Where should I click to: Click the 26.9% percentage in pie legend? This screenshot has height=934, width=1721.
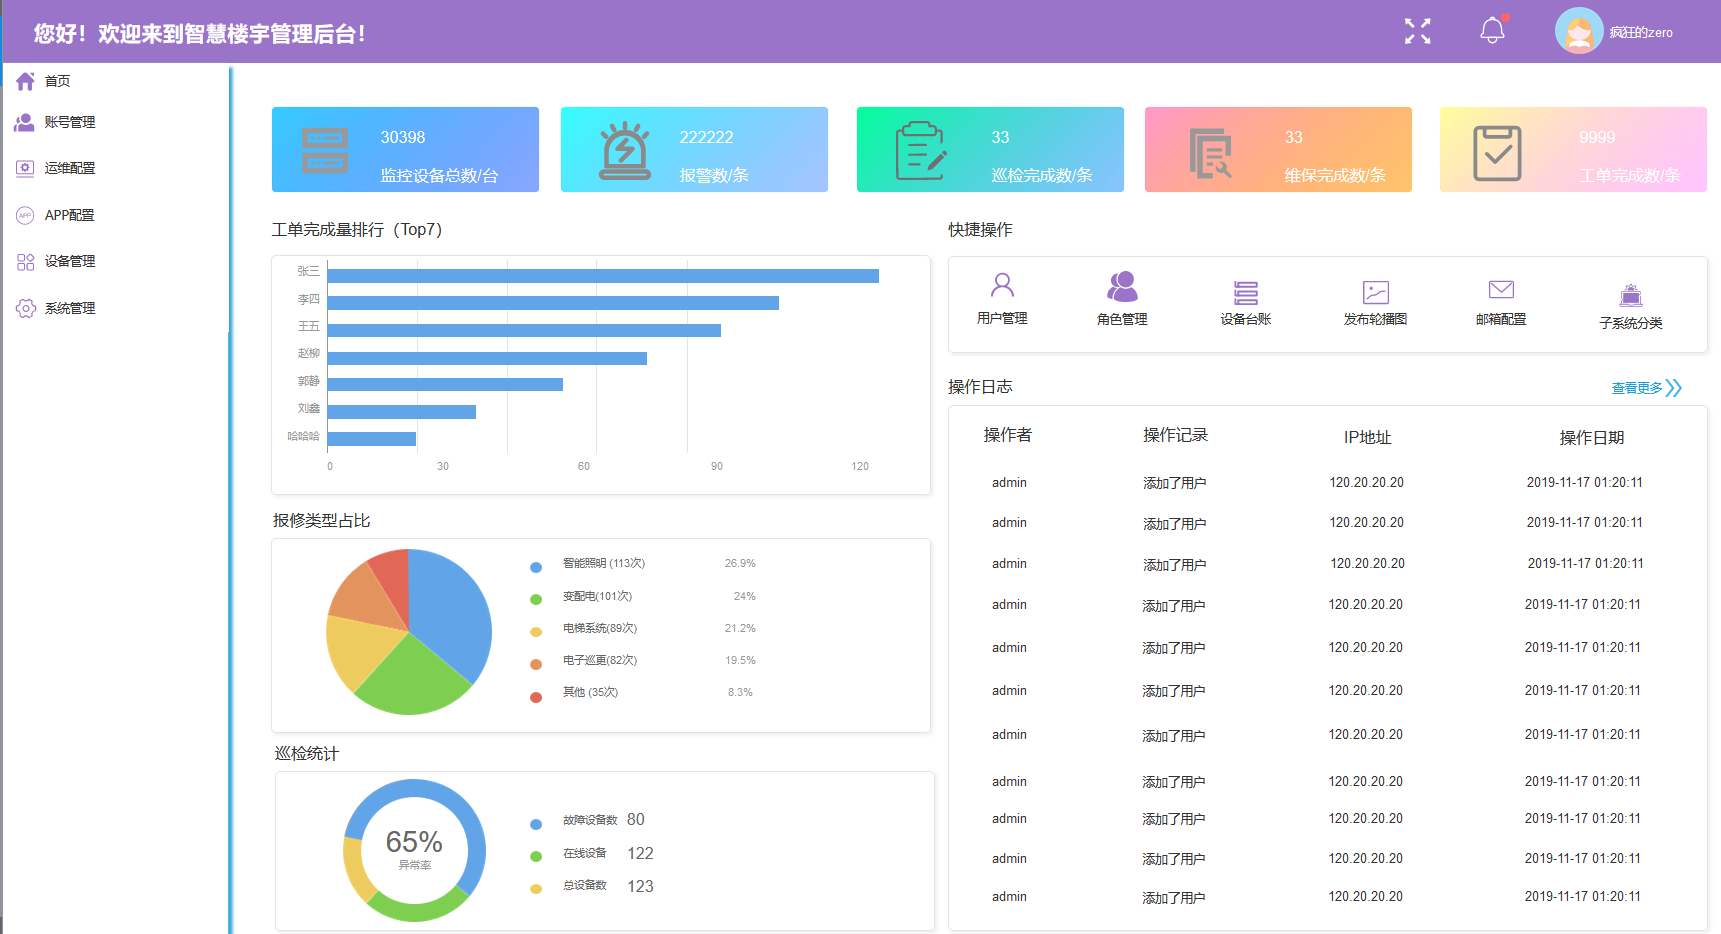740,563
